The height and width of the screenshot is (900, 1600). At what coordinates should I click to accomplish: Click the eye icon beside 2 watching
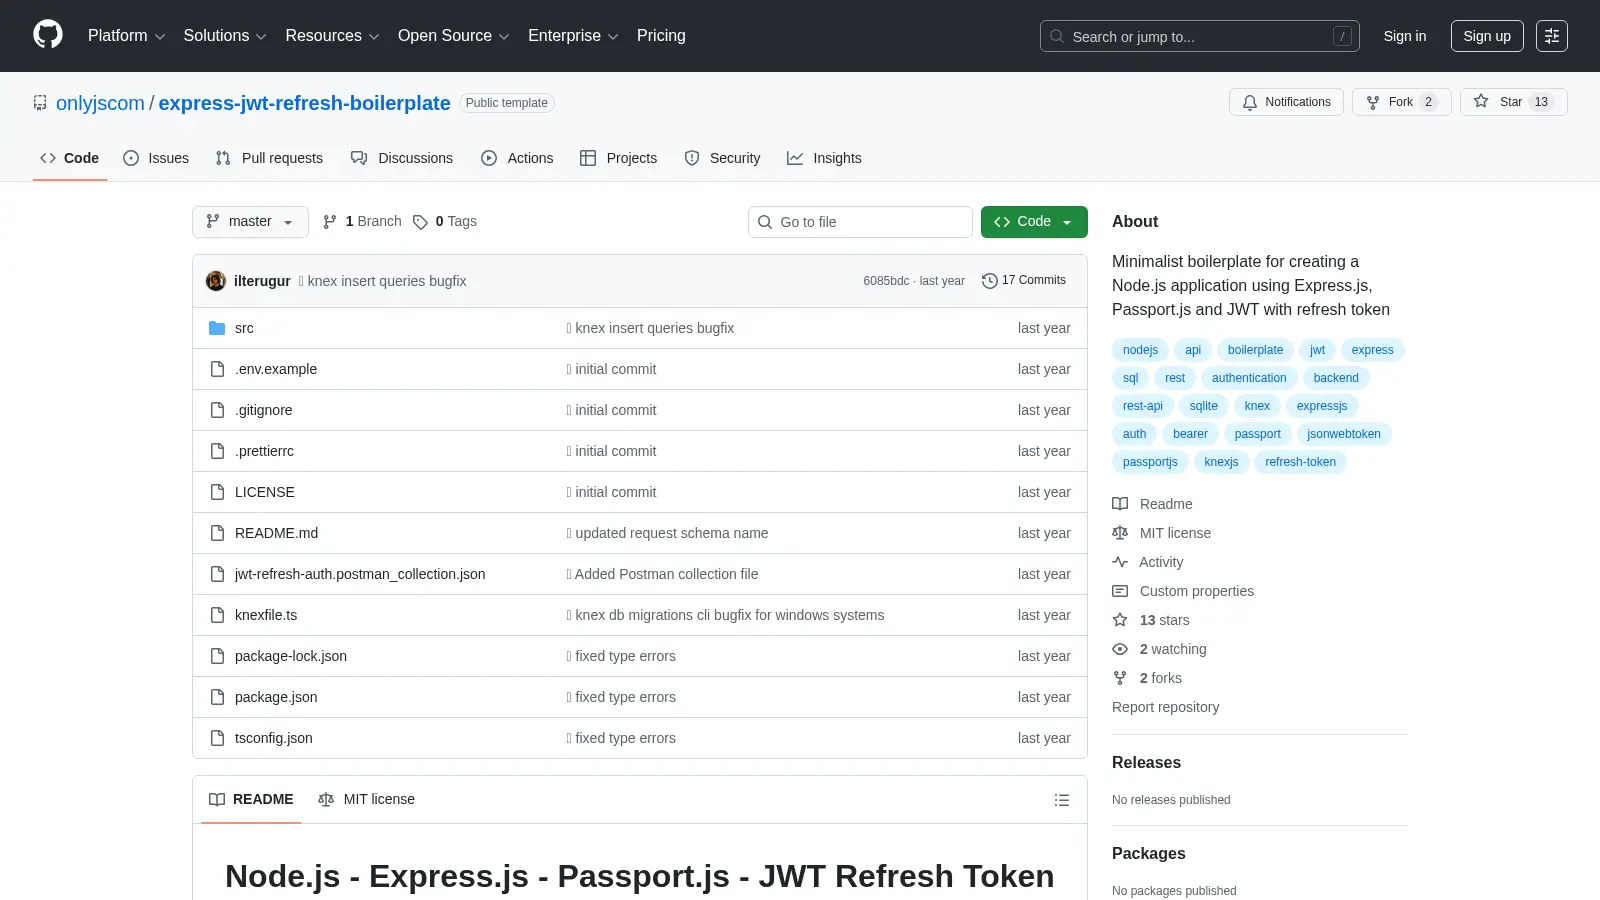[x=1120, y=649]
